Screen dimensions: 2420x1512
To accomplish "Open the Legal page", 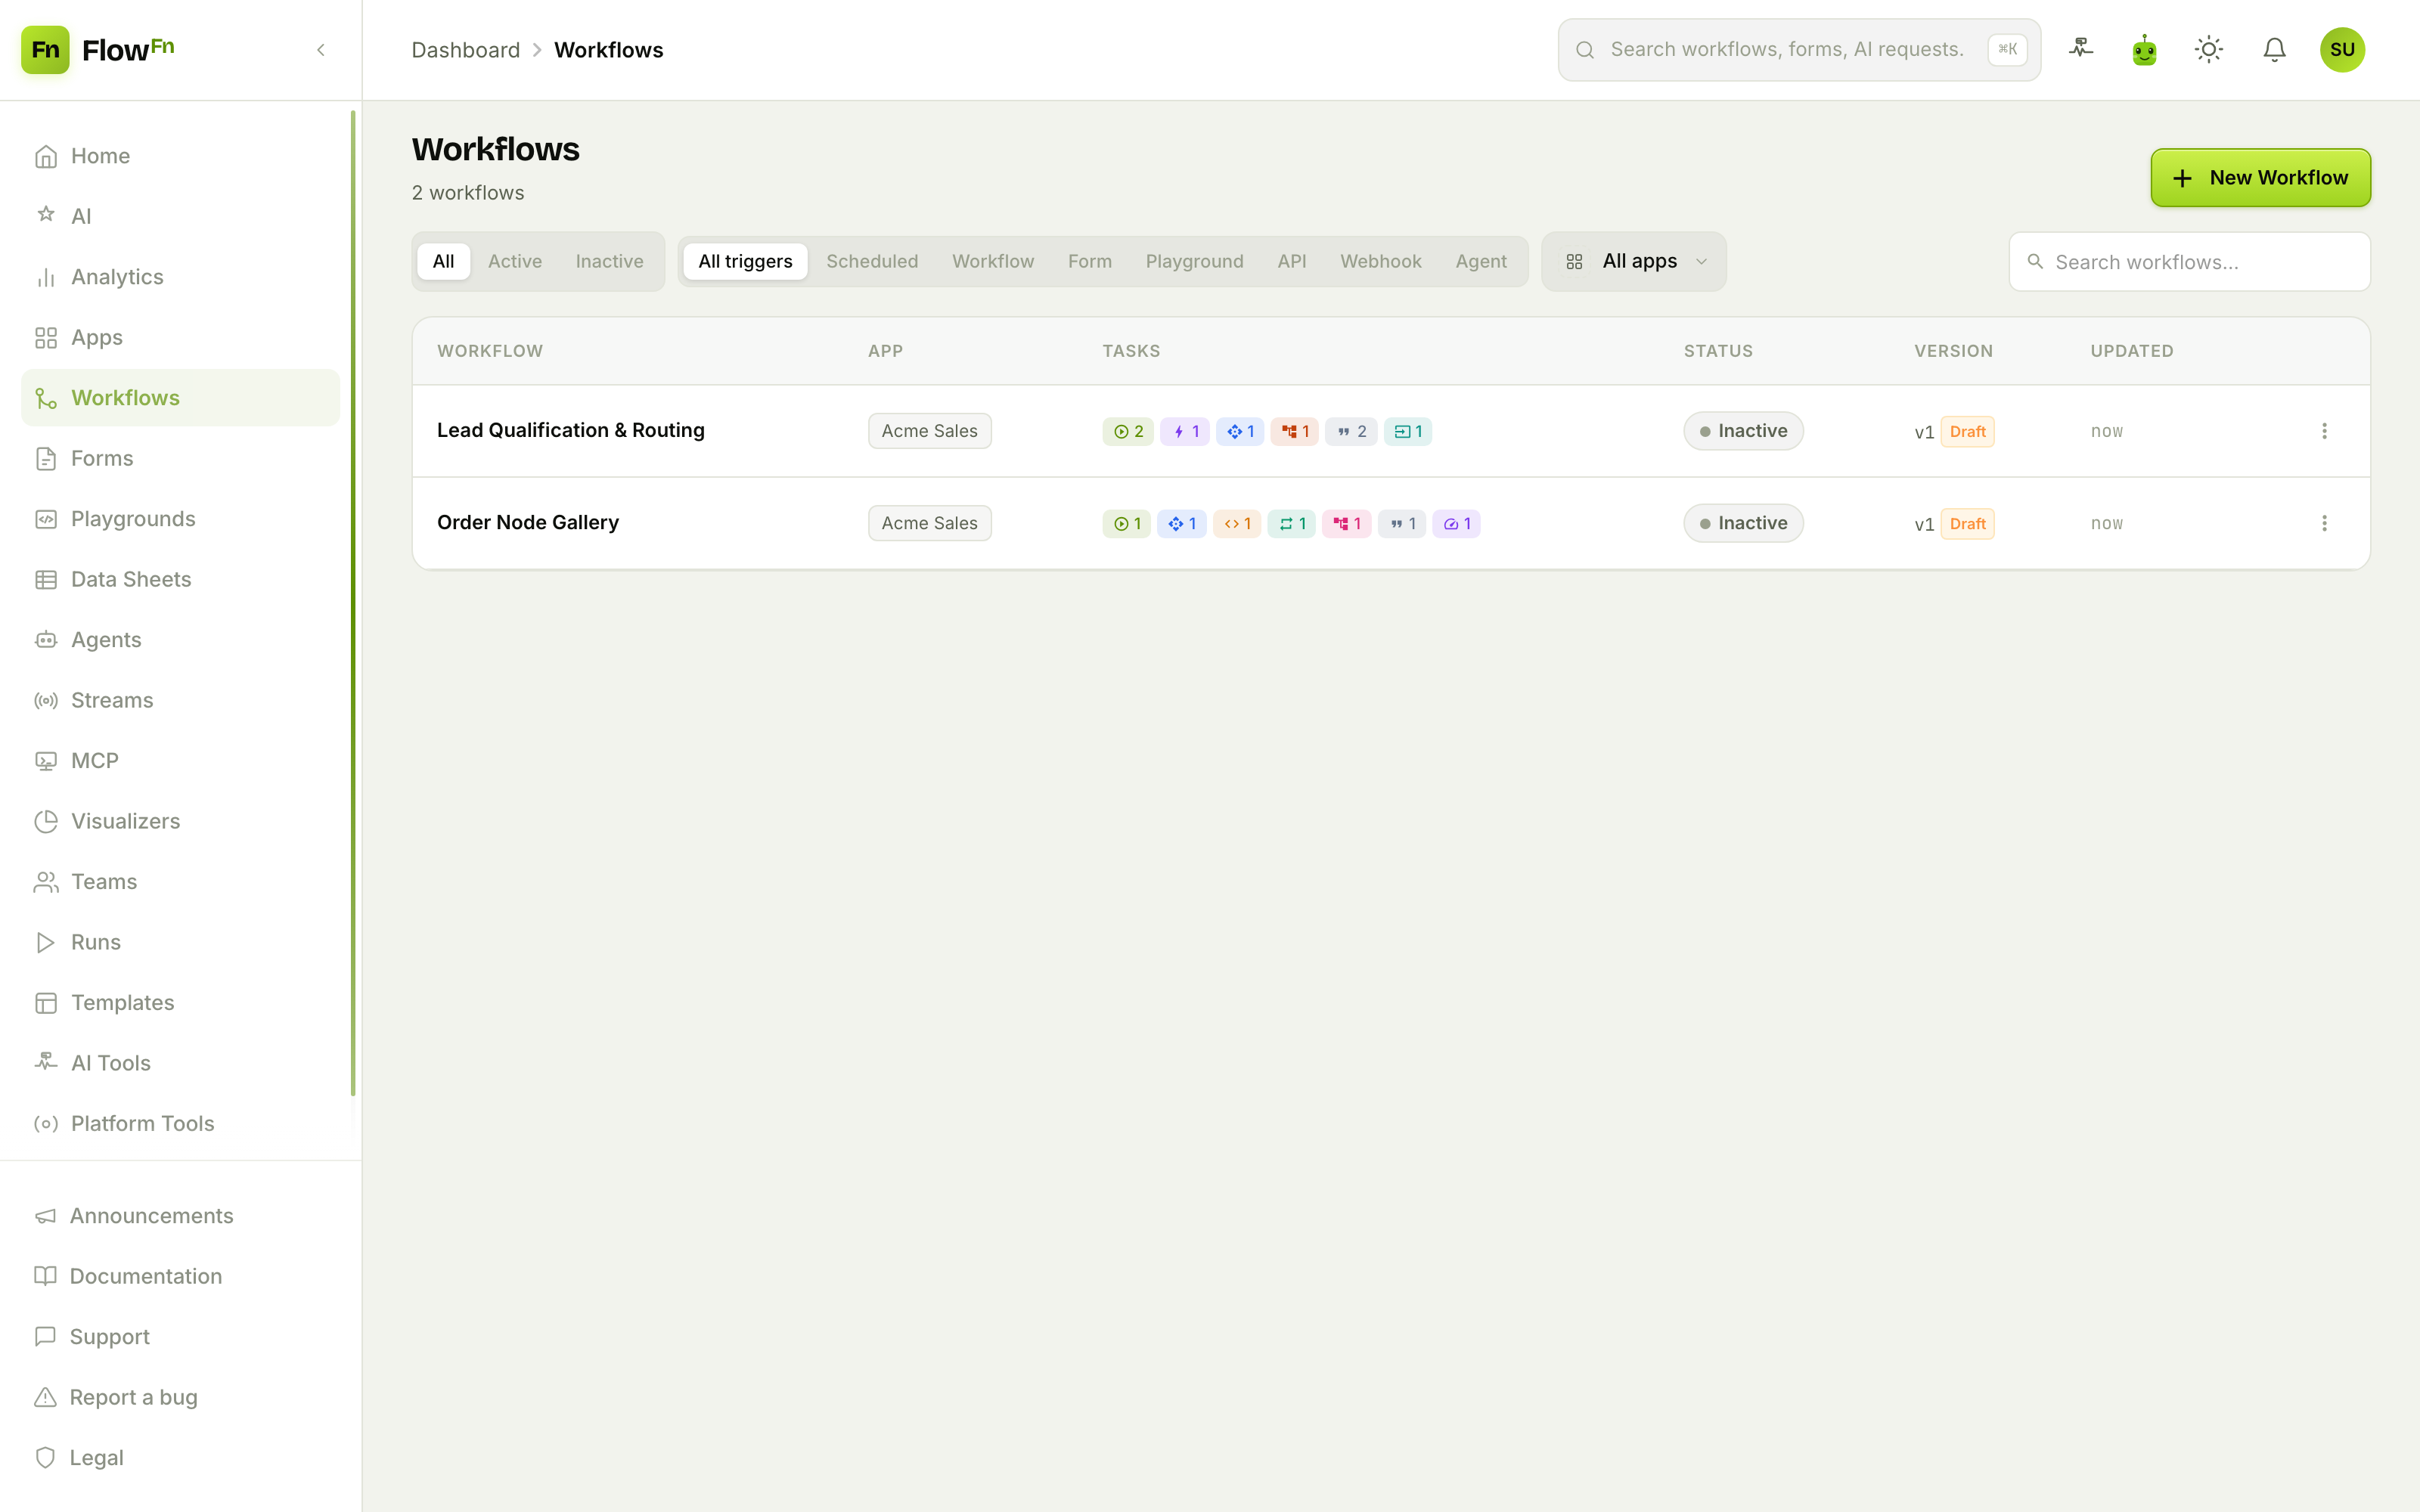I will coord(180,1458).
